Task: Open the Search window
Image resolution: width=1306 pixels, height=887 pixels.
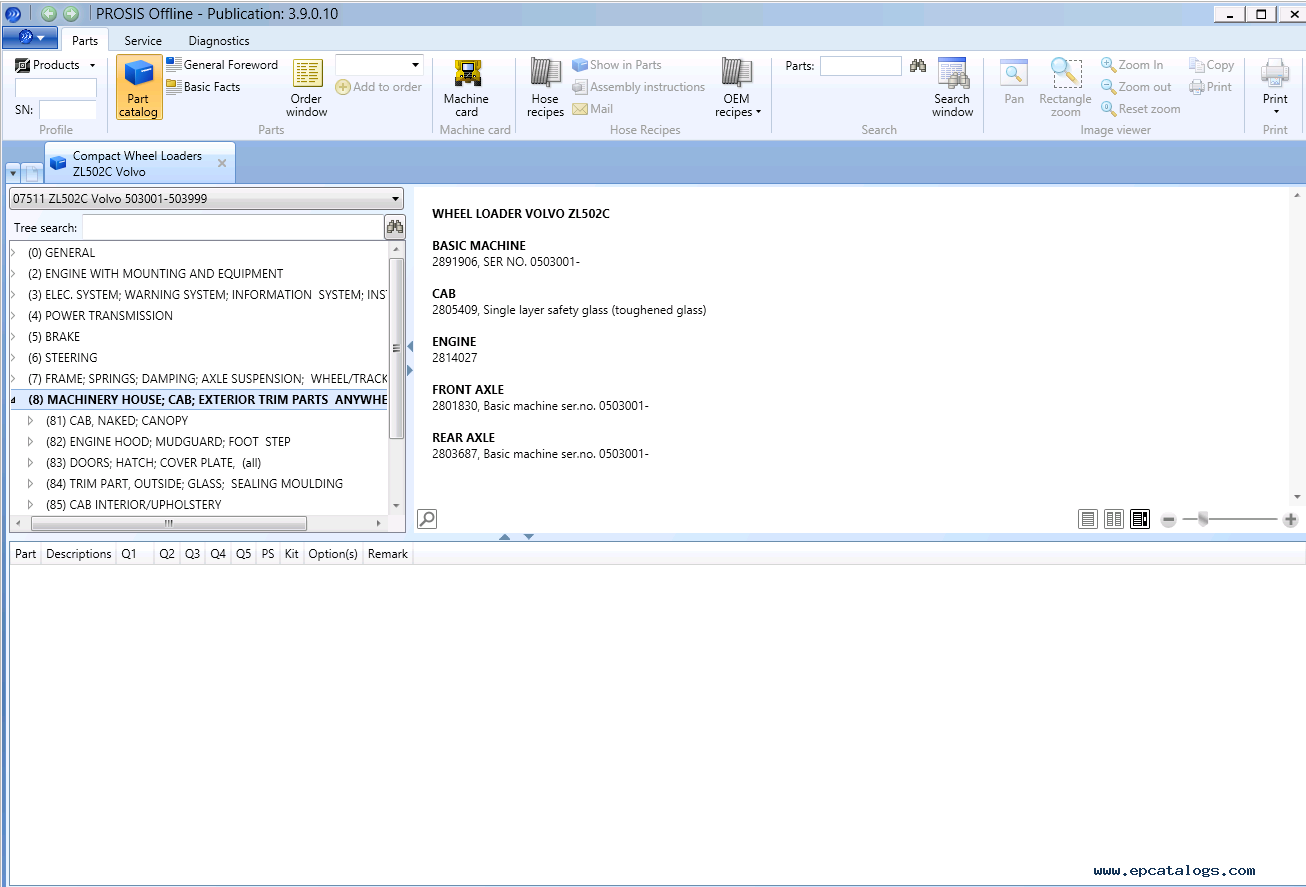Action: (952, 88)
